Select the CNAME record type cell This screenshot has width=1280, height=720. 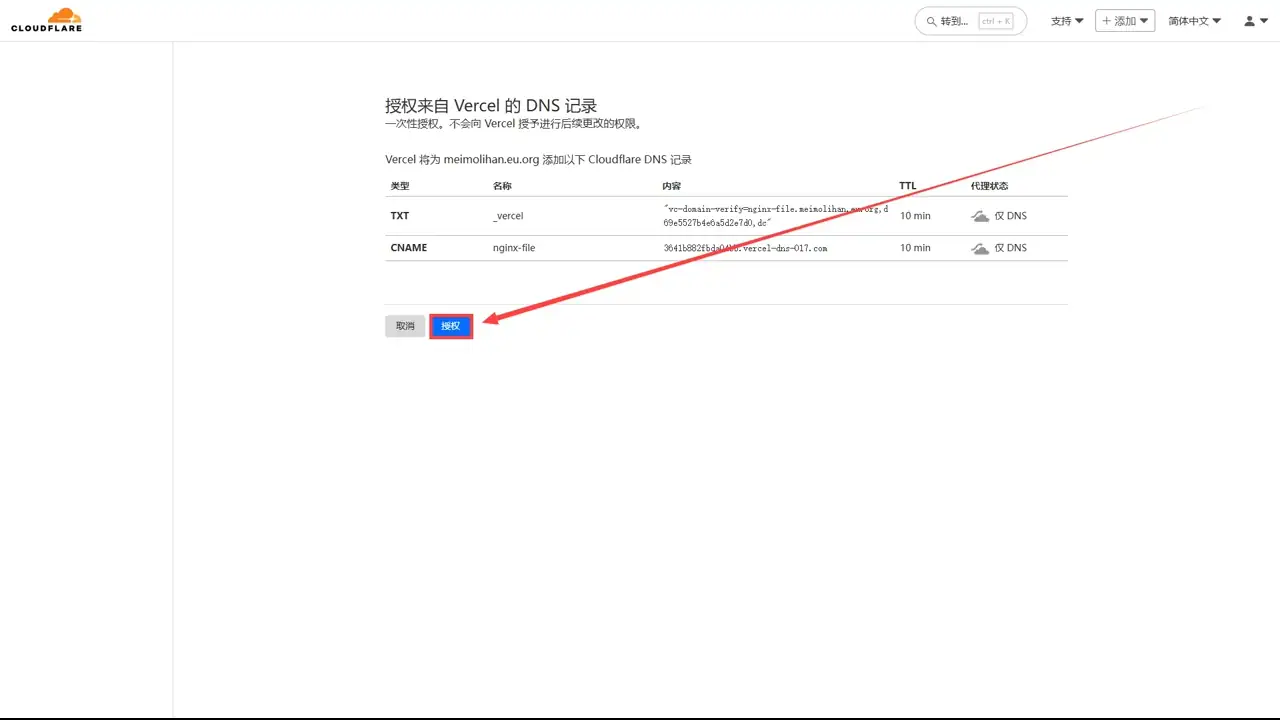[409, 248]
